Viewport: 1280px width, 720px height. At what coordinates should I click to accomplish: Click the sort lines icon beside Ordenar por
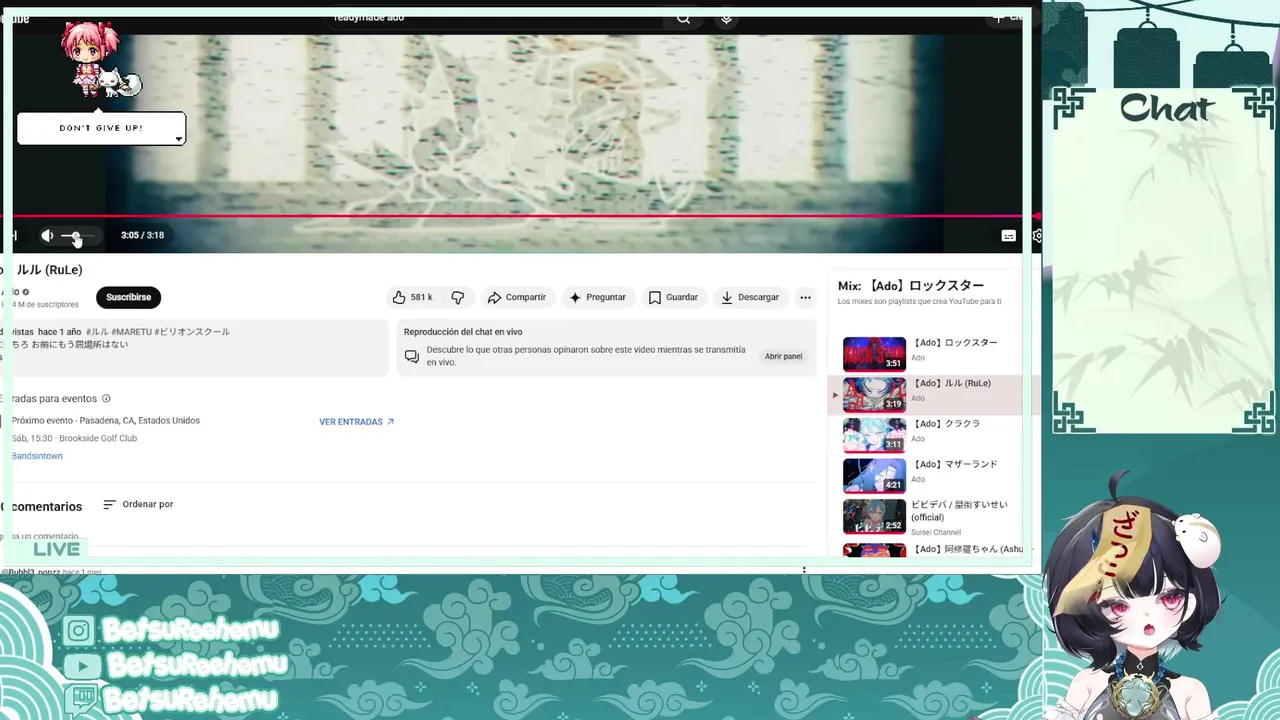(x=109, y=504)
